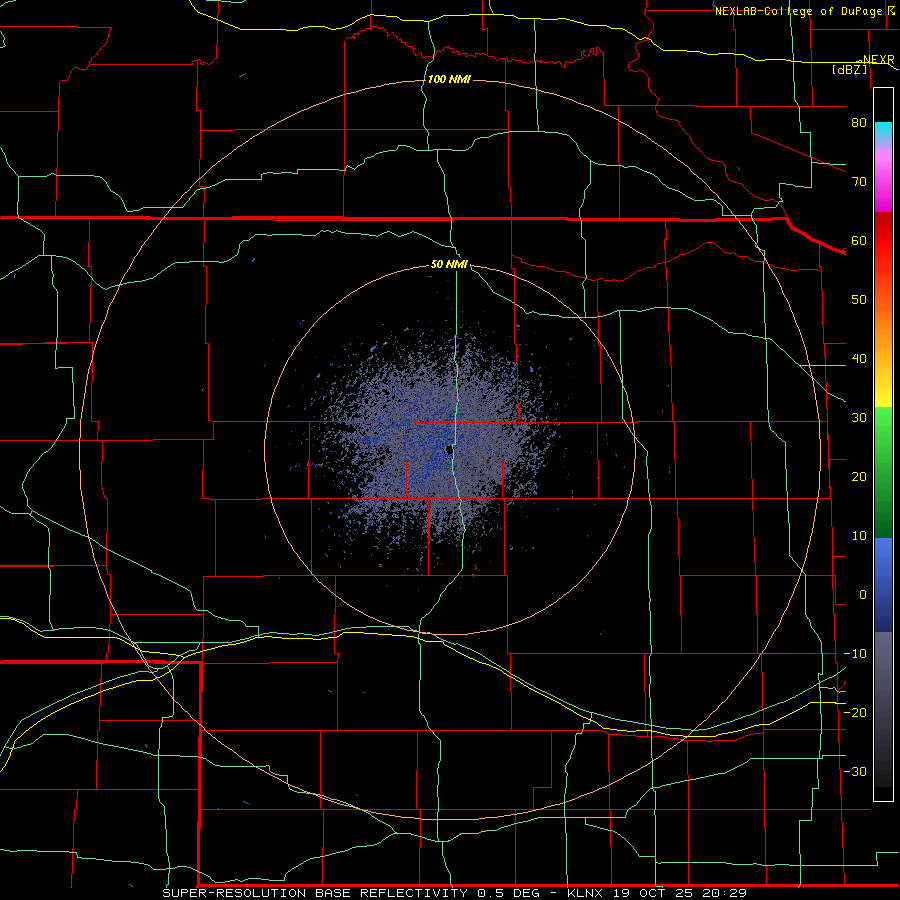Click the -20 value on the scale

pyautogui.click(x=855, y=712)
